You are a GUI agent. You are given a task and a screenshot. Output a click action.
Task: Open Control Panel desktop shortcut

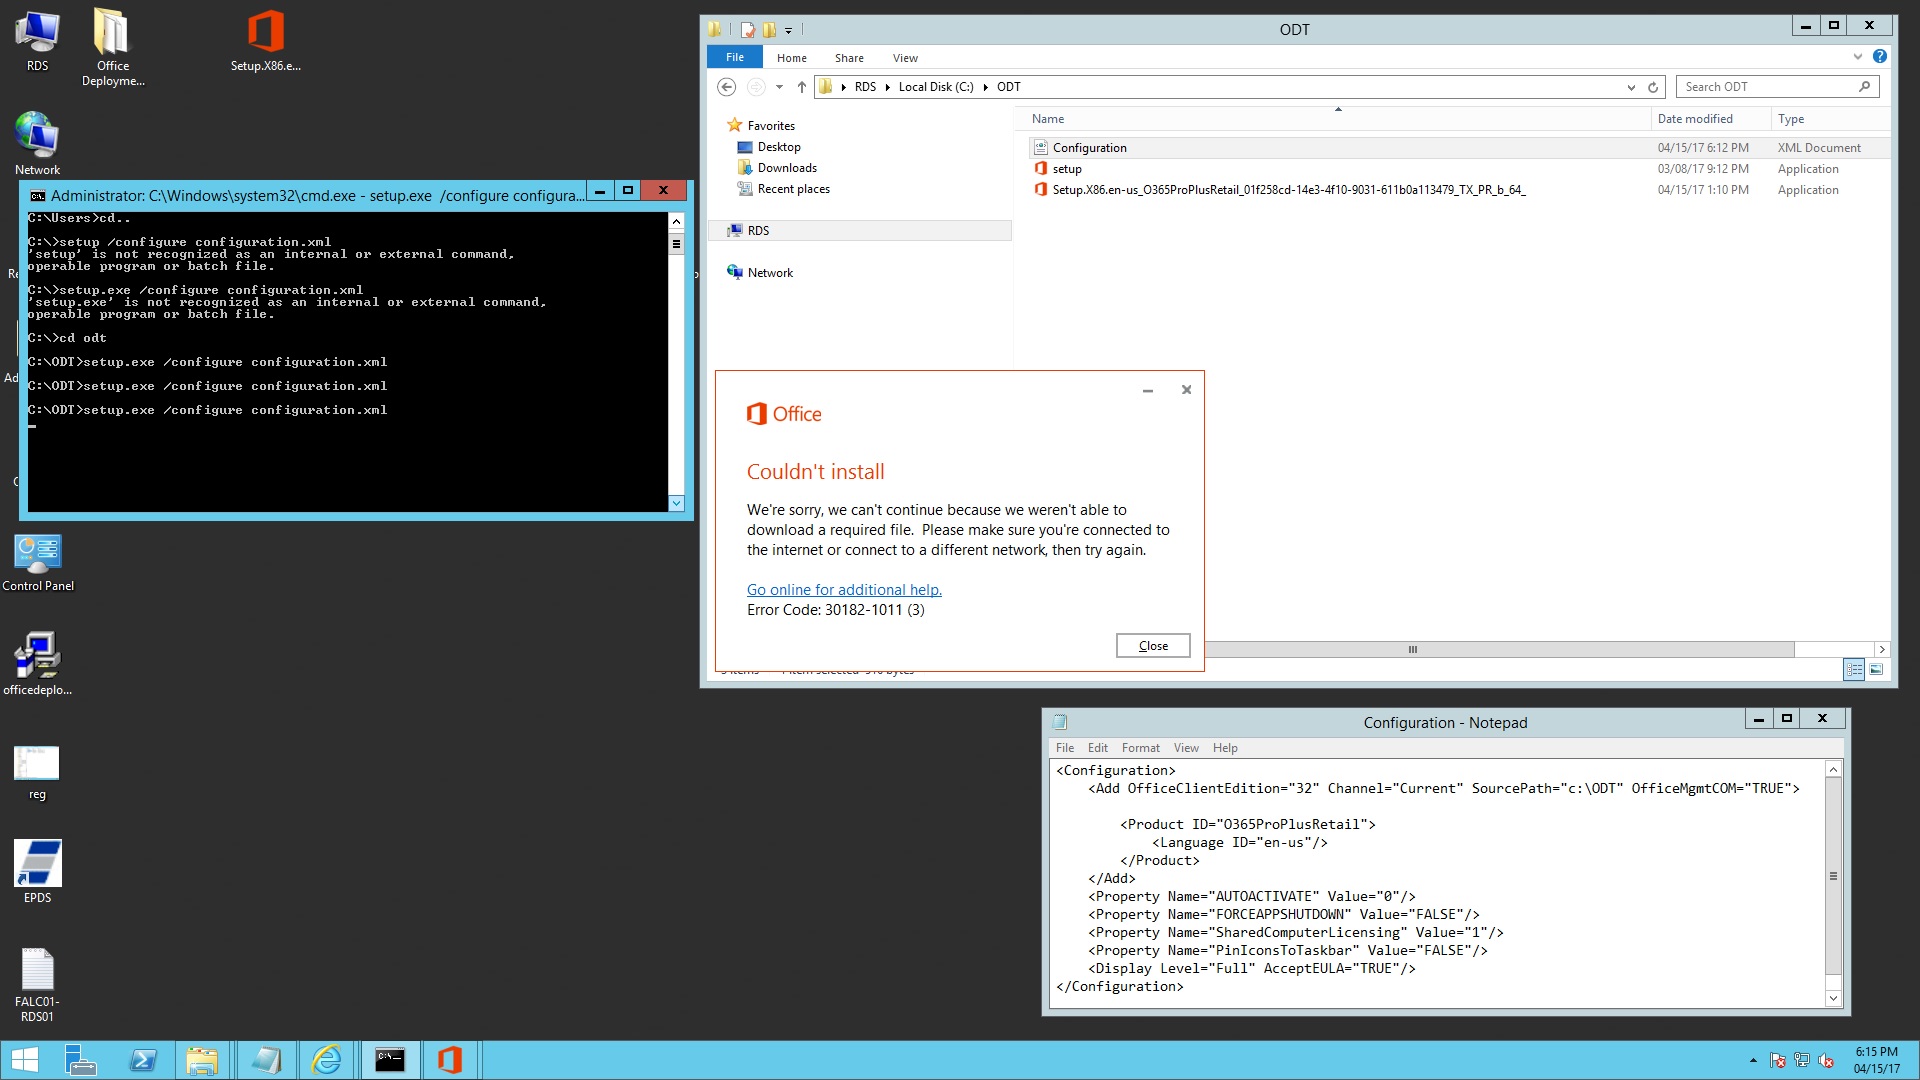38,562
